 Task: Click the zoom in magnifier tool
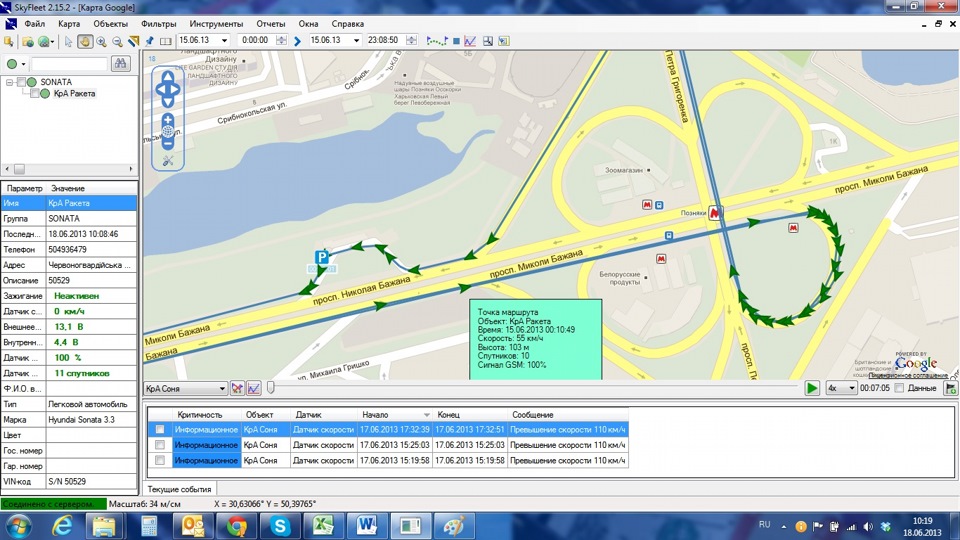coord(101,41)
